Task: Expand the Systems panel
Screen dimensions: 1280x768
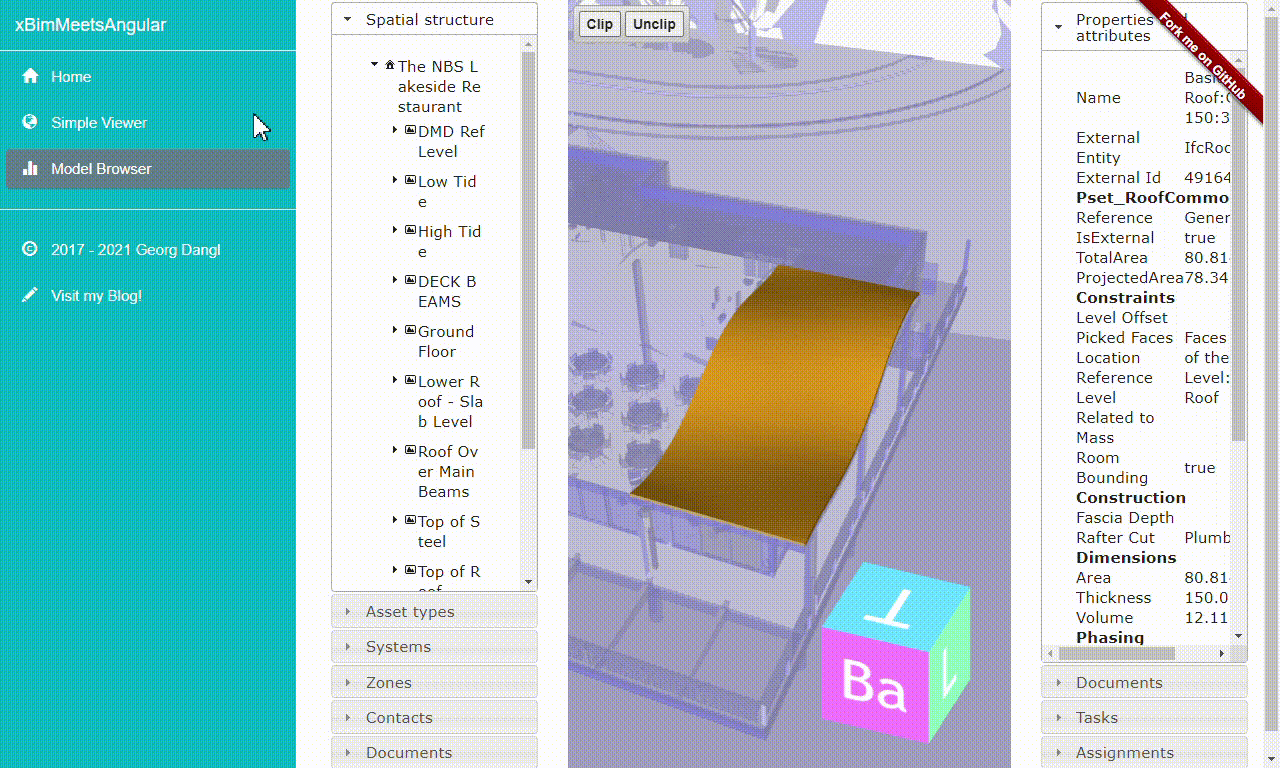Action: 434,646
